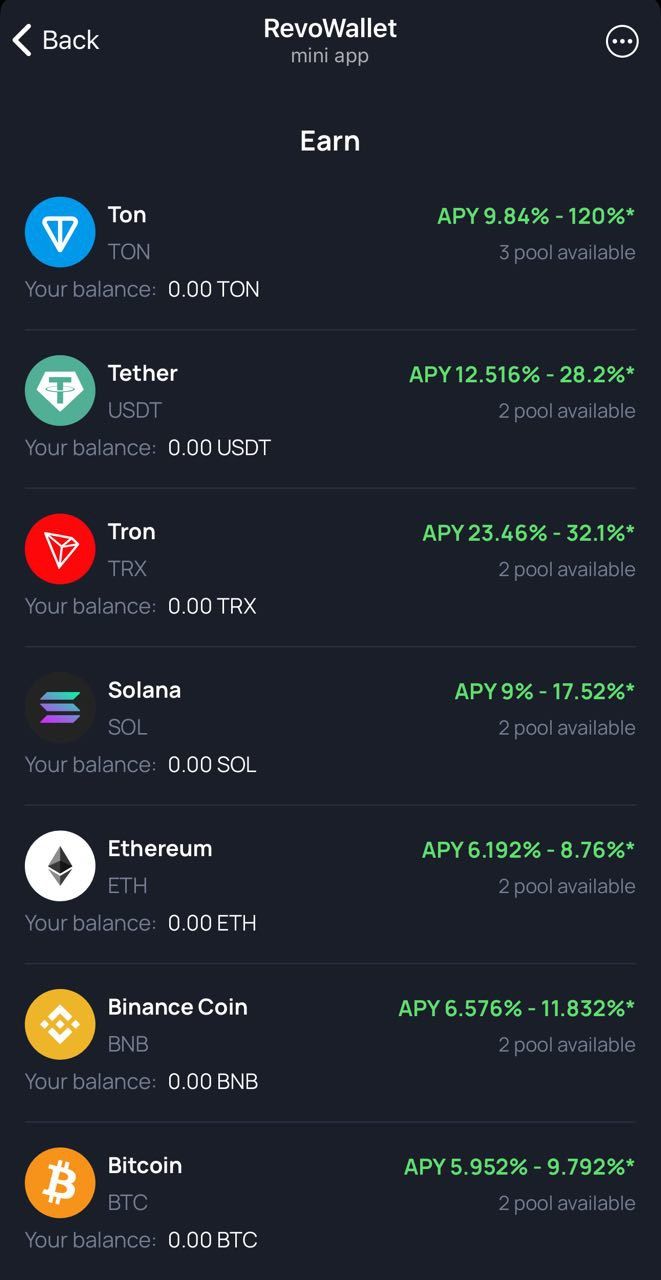Image resolution: width=661 pixels, height=1280 pixels.
Task: Select the Ton coin icon
Action: tap(60, 232)
